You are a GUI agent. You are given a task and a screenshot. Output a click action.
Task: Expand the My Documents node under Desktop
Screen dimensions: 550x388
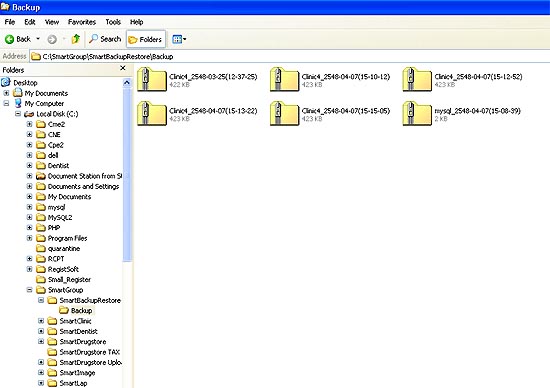6,93
